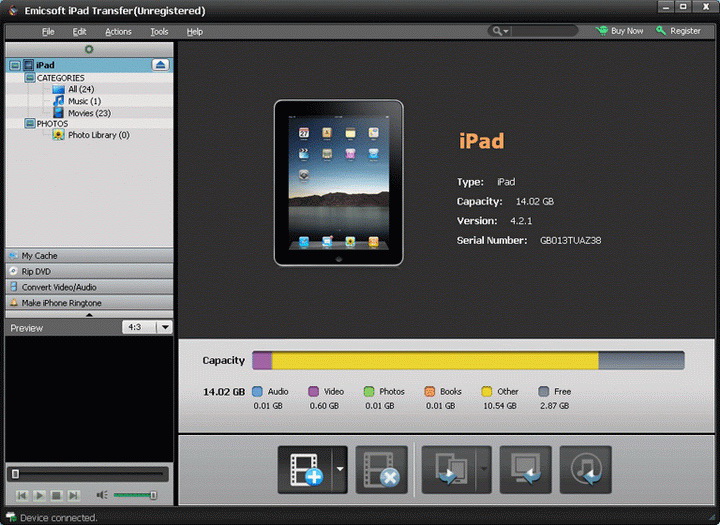Screen dimensions: 720x525
Task: Click the next track button
Action: pos(73,495)
